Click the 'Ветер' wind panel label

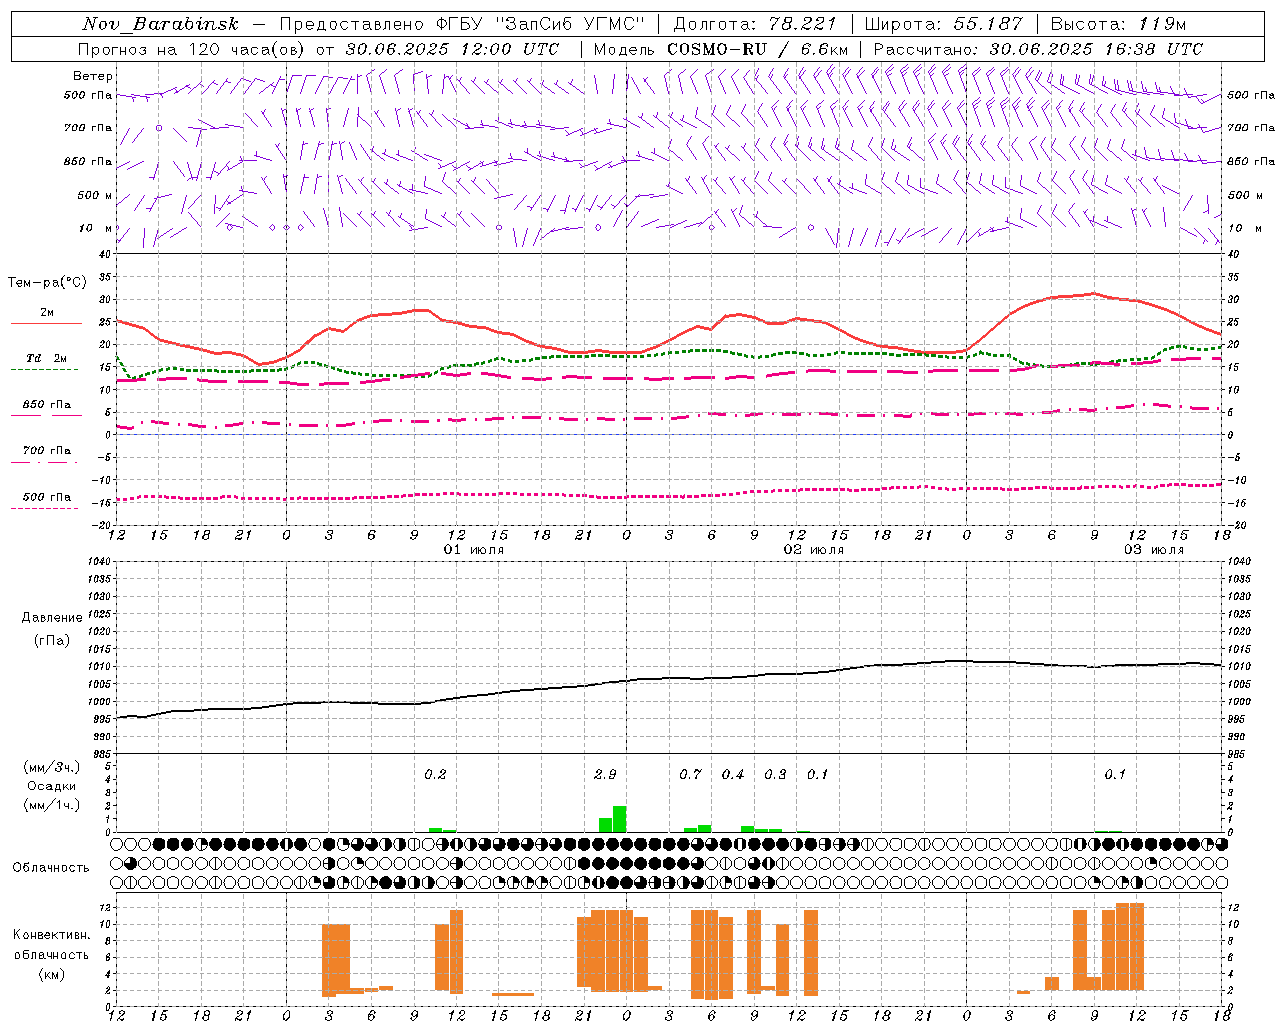coord(93,76)
